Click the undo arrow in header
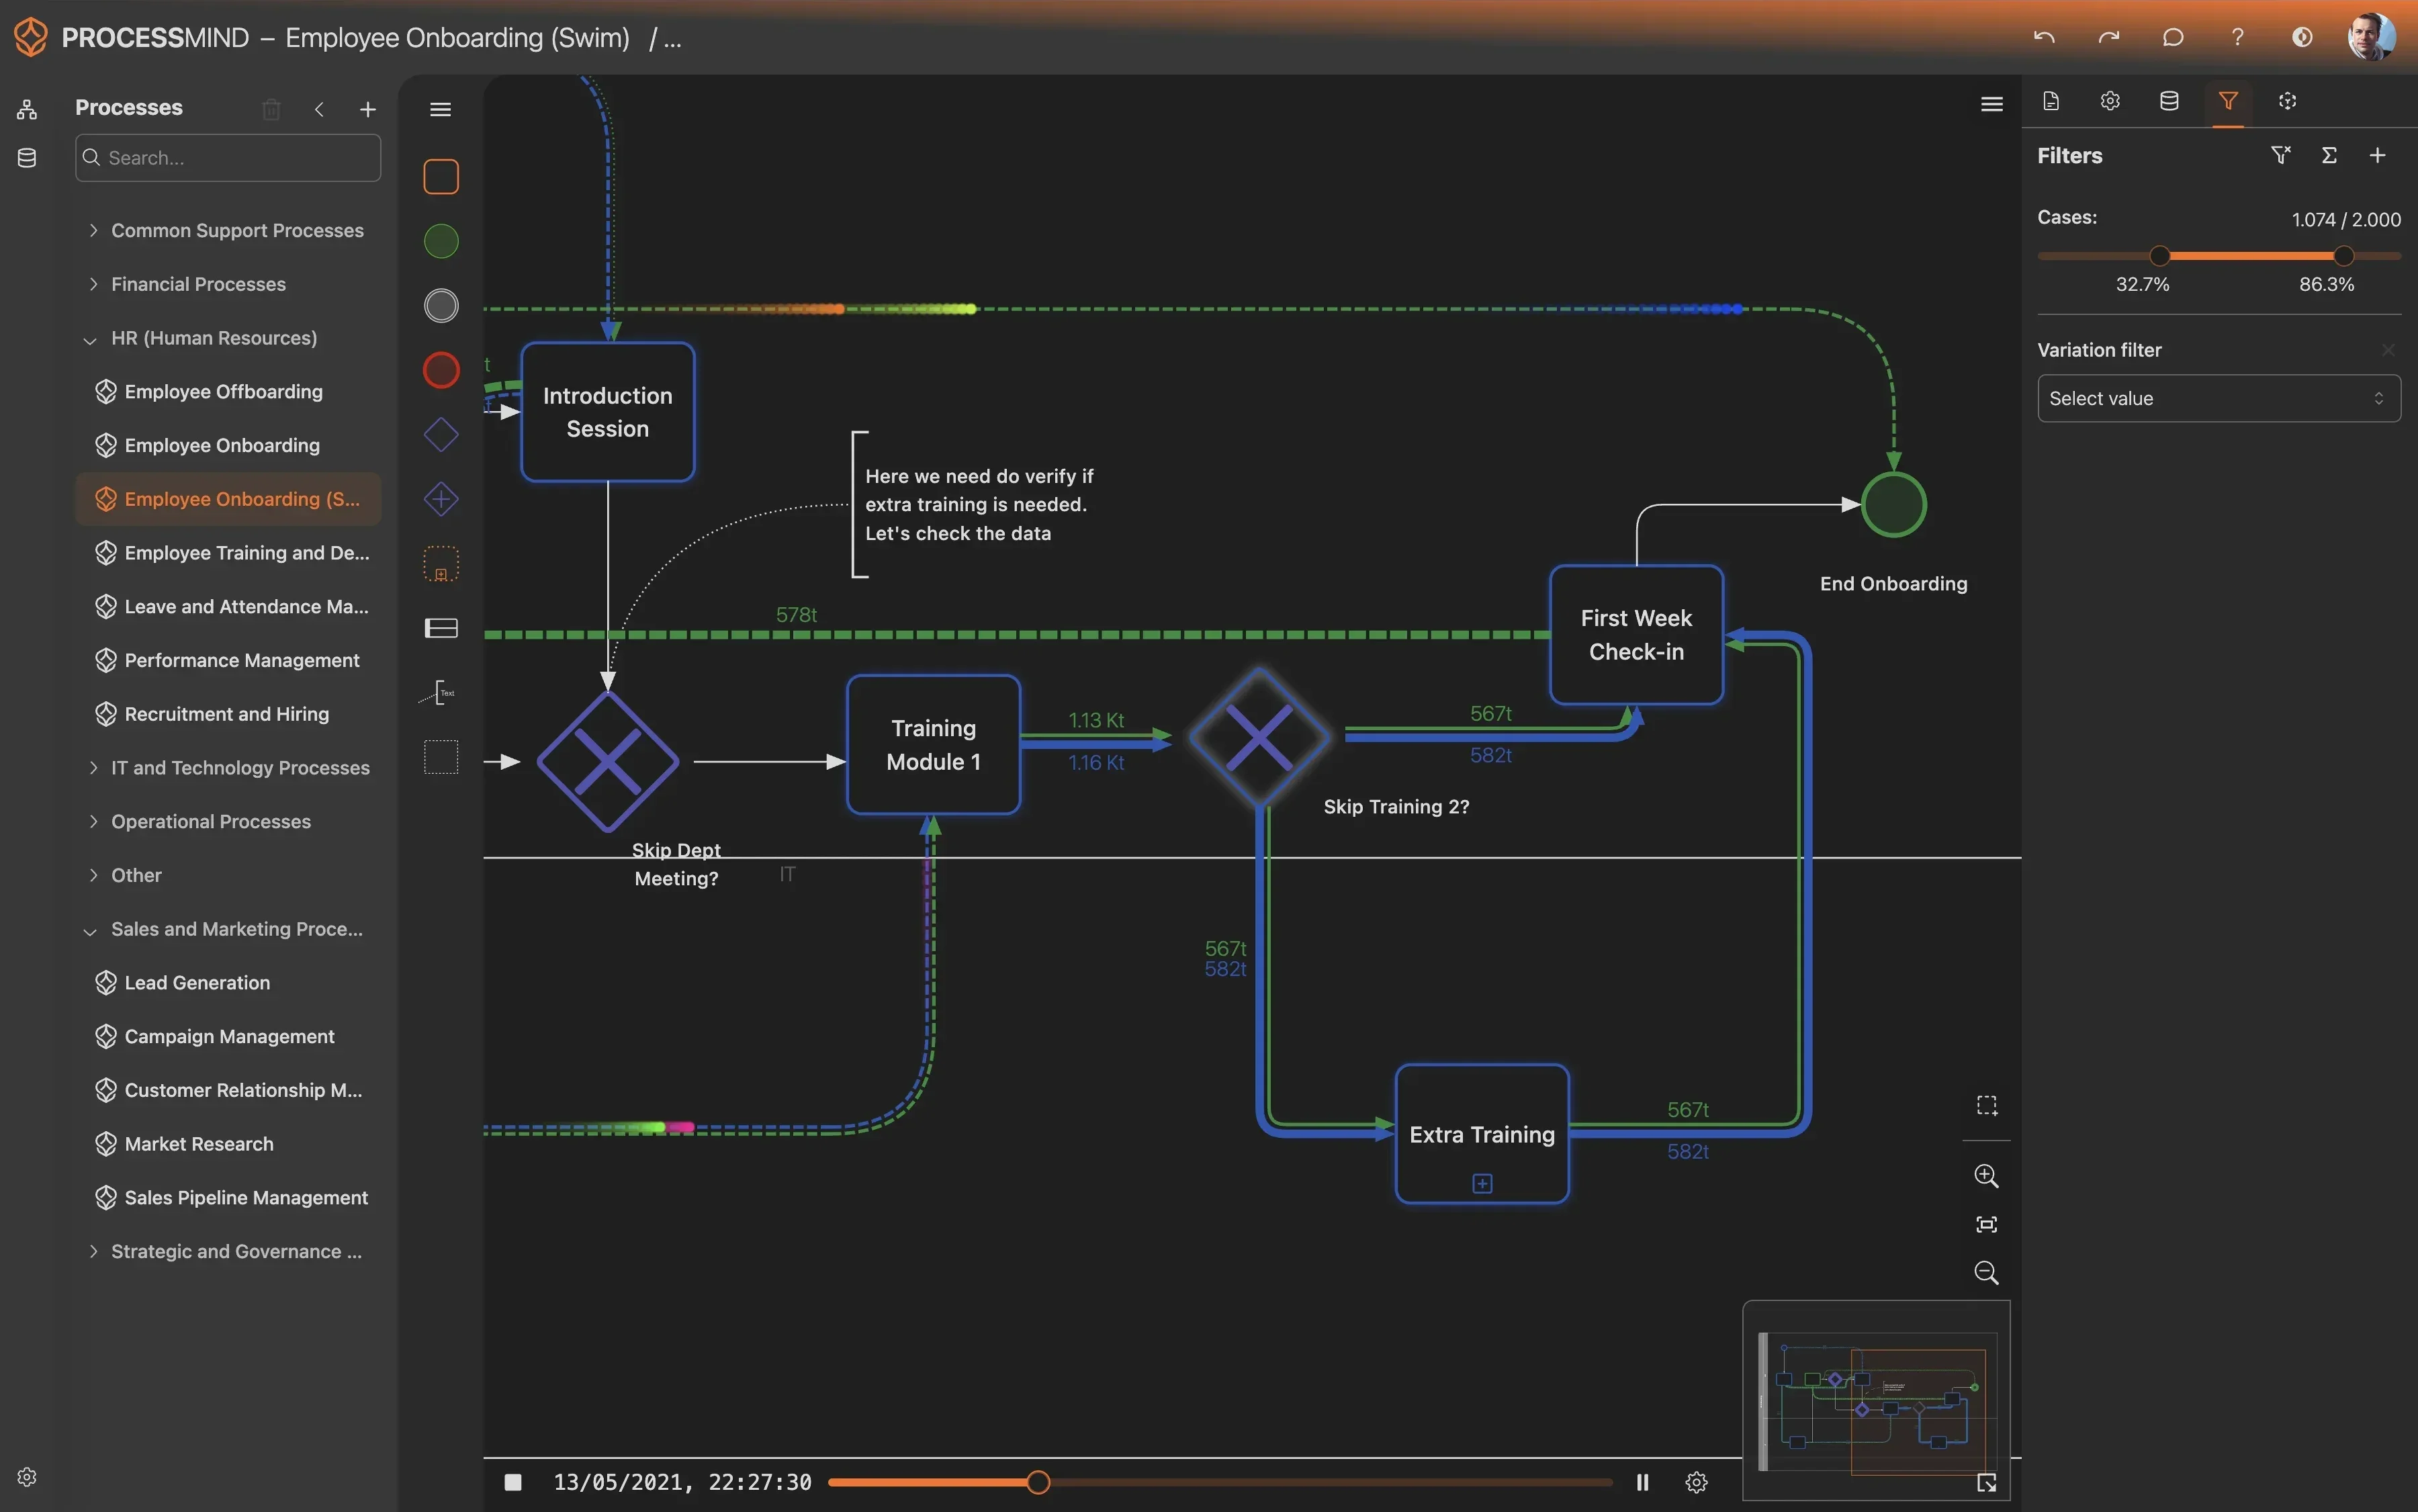 tap(2044, 37)
